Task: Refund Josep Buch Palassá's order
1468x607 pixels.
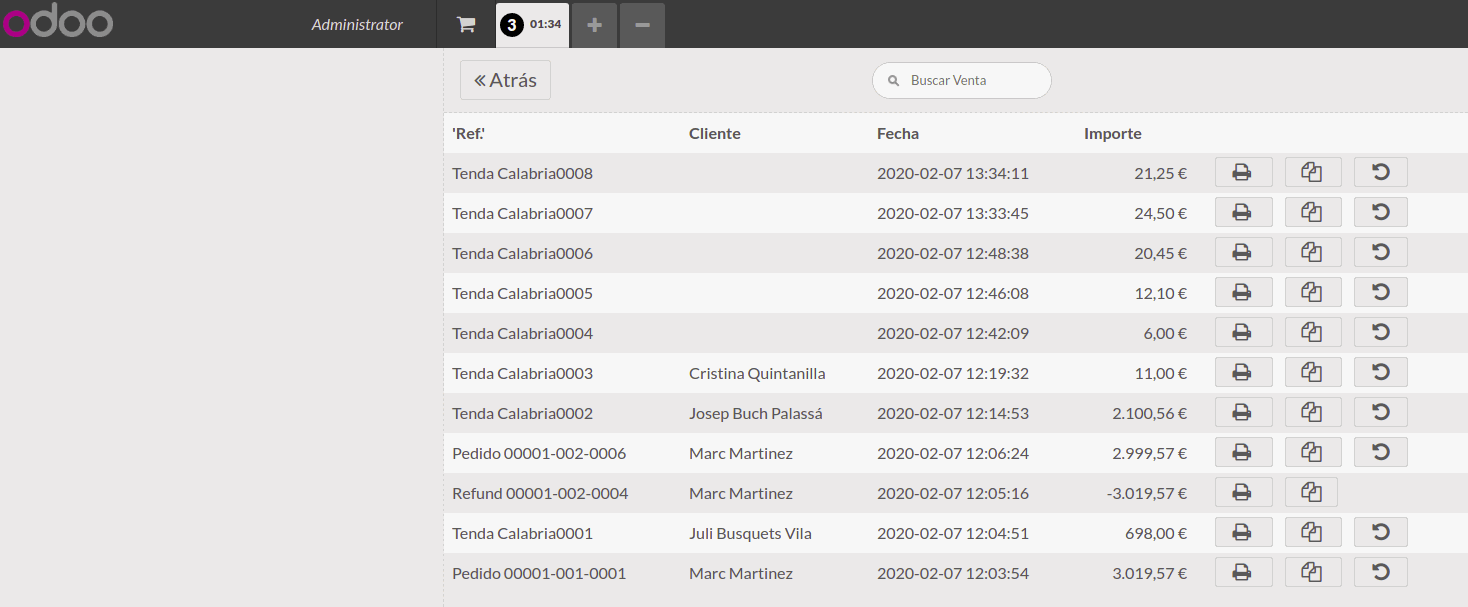Action: click(1380, 412)
